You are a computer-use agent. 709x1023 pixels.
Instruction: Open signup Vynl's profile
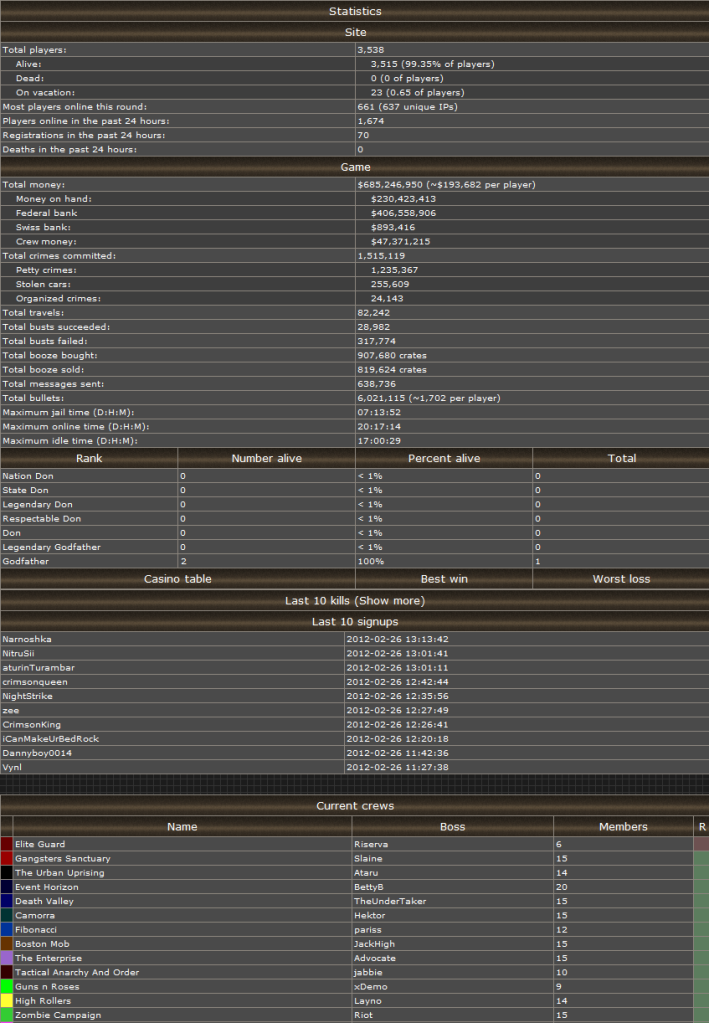tap(12, 767)
